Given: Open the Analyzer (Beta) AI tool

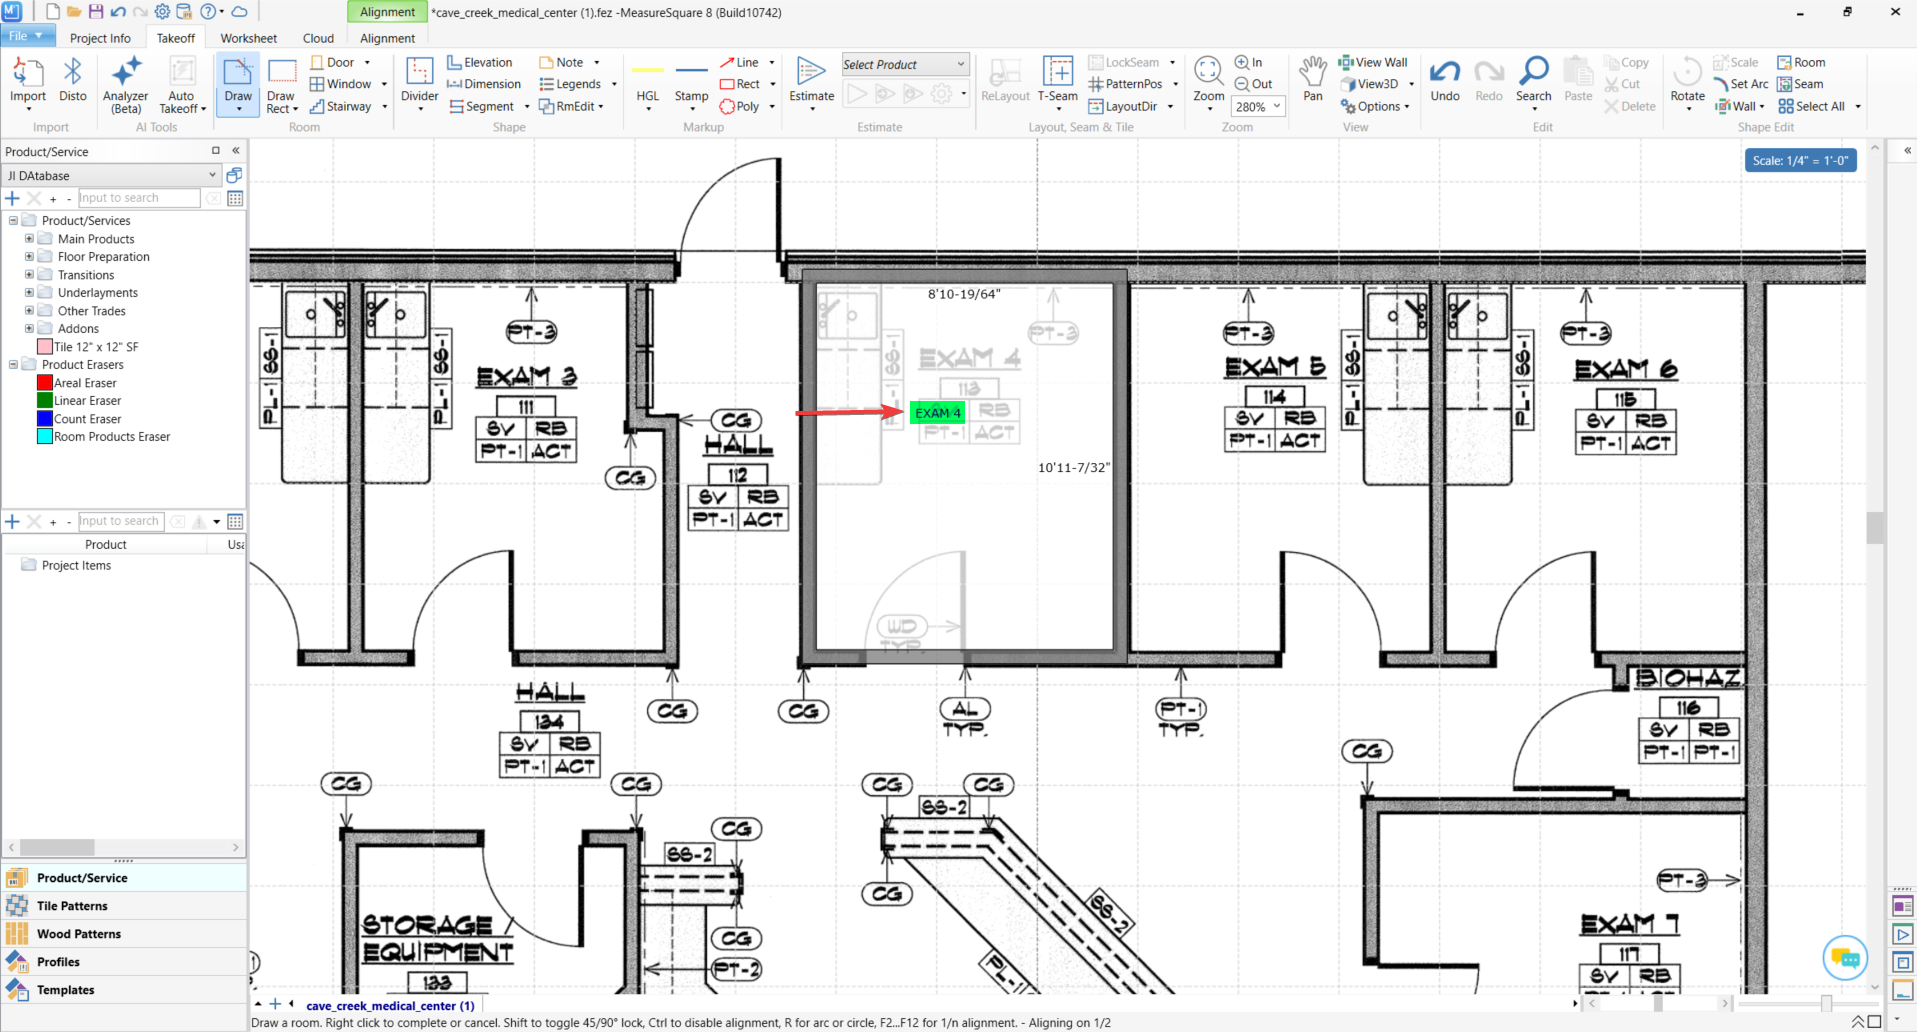Looking at the screenshot, I should [126, 84].
